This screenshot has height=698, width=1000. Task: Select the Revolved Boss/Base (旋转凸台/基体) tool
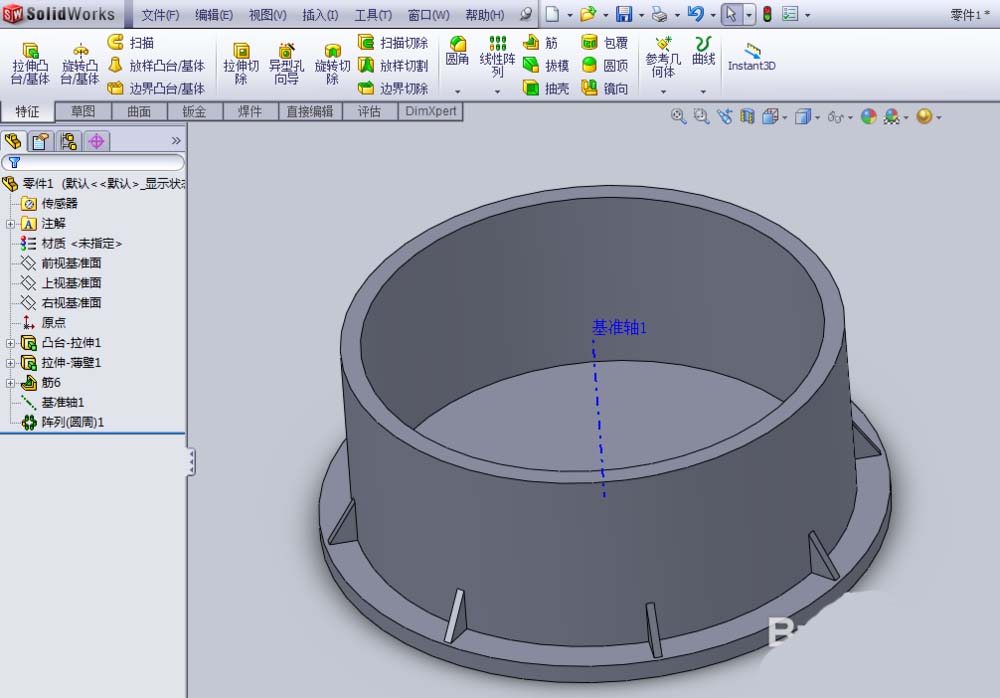[80, 63]
